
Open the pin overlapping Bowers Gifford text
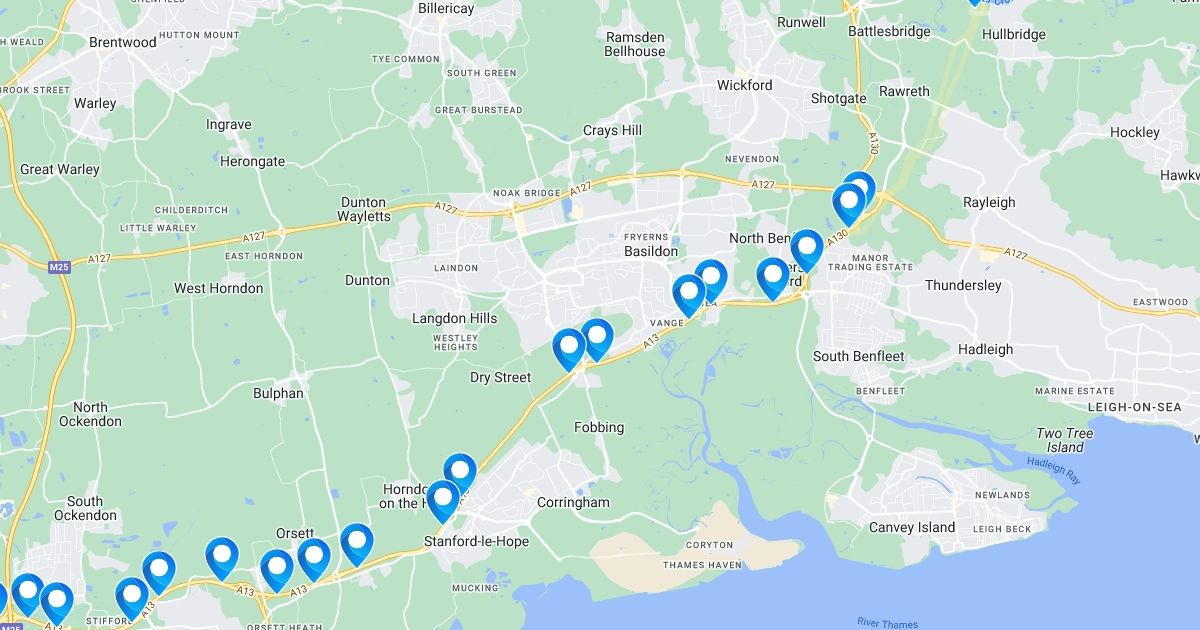pos(774,278)
